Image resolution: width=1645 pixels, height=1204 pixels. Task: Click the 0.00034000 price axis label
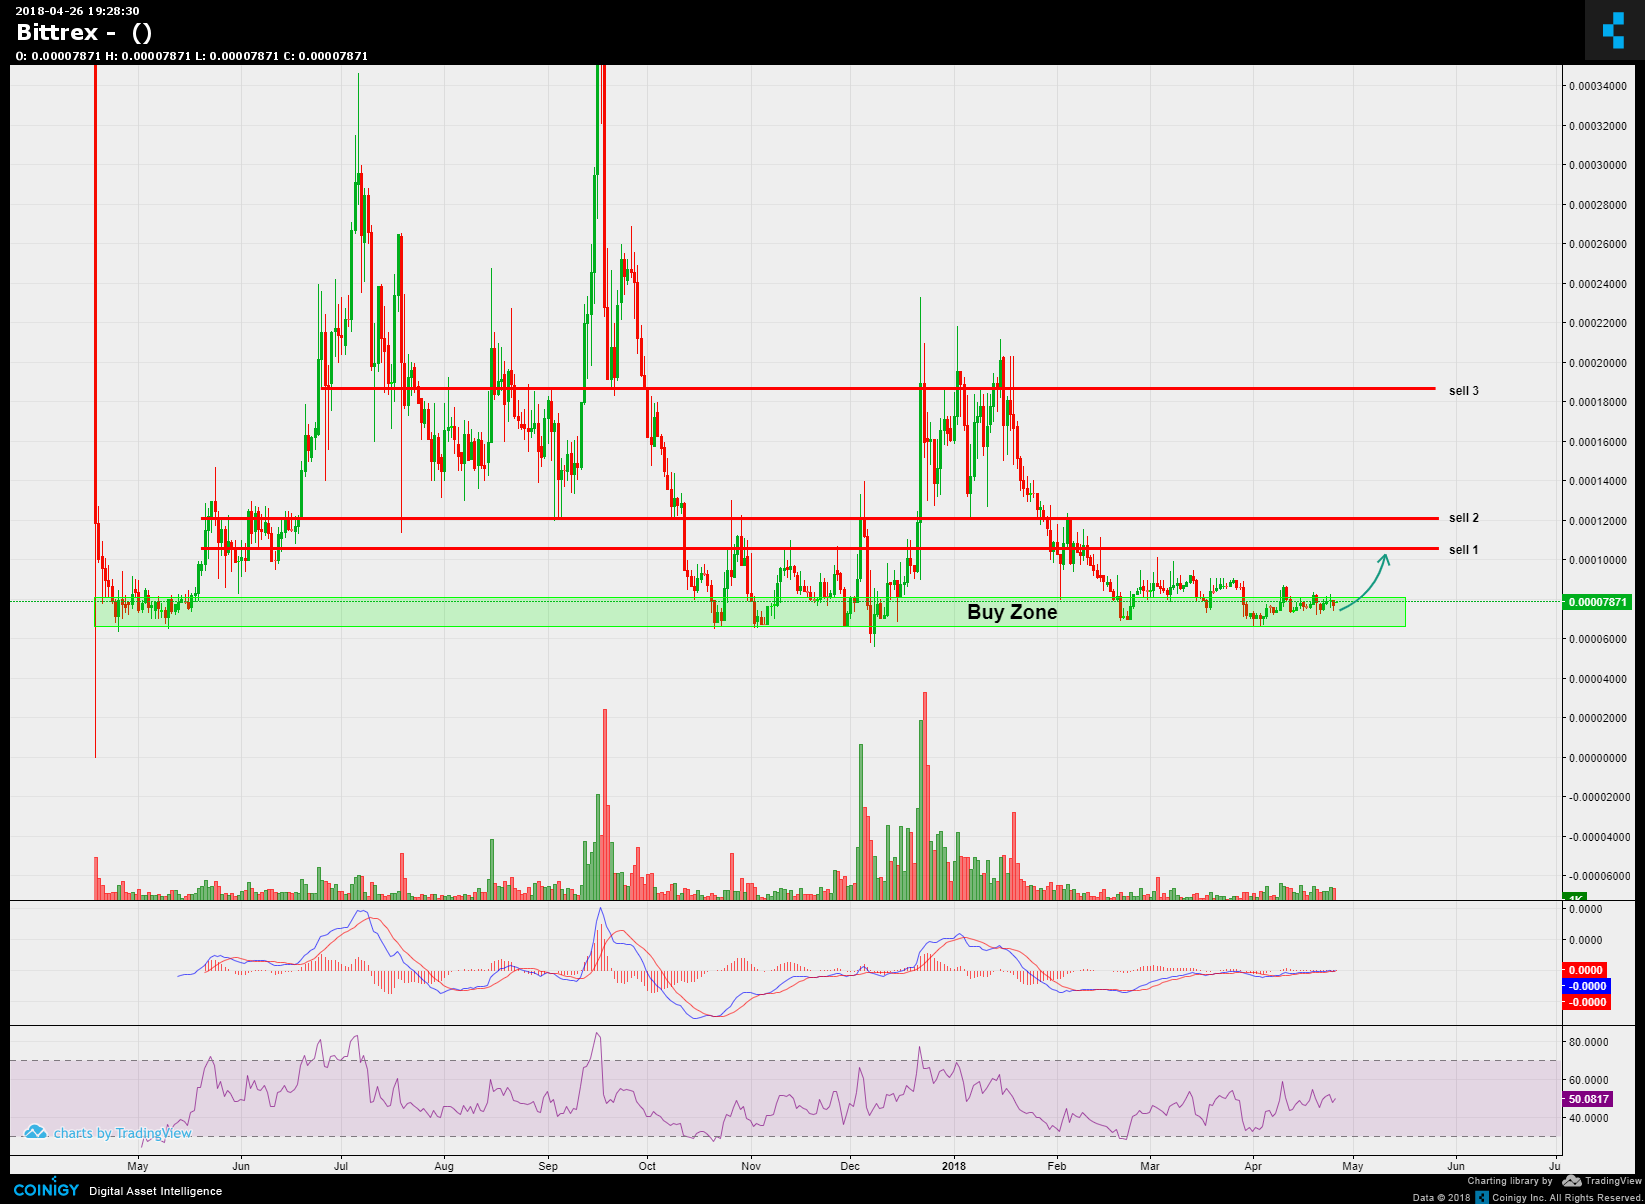pyautogui.click(x=1598, y=86)
